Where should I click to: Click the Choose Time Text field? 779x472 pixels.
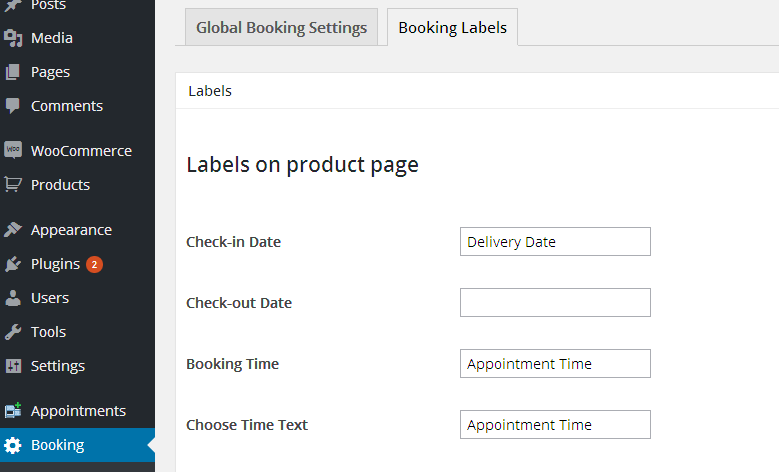(555, 425)
